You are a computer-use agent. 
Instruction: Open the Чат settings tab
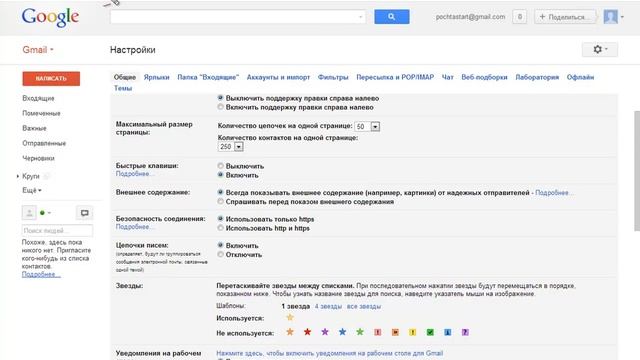pos(447,77)
